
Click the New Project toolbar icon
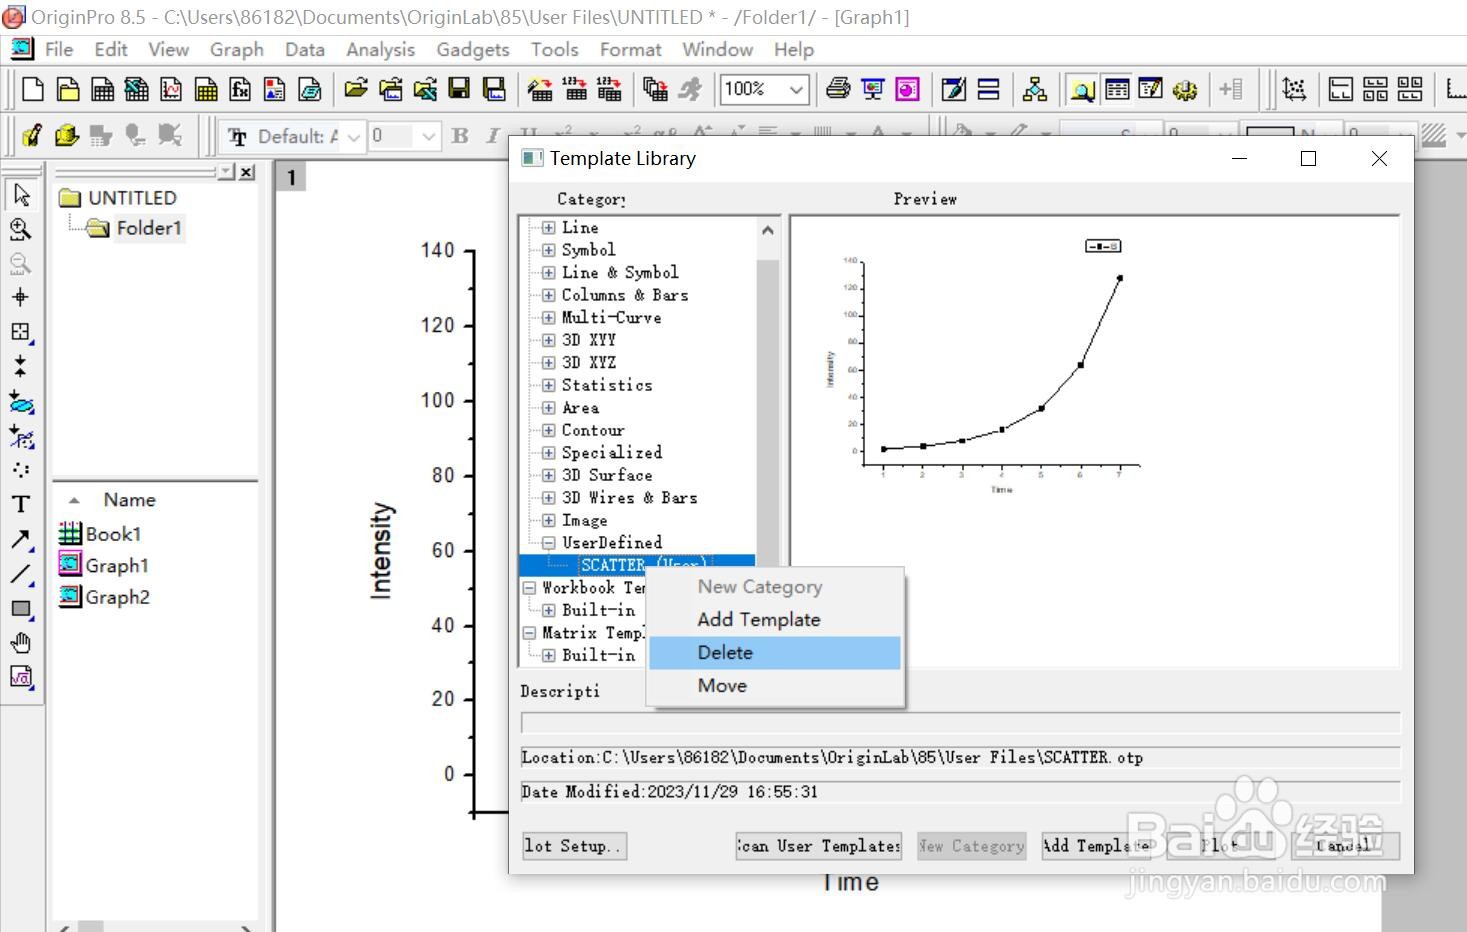tap(33, 90)
